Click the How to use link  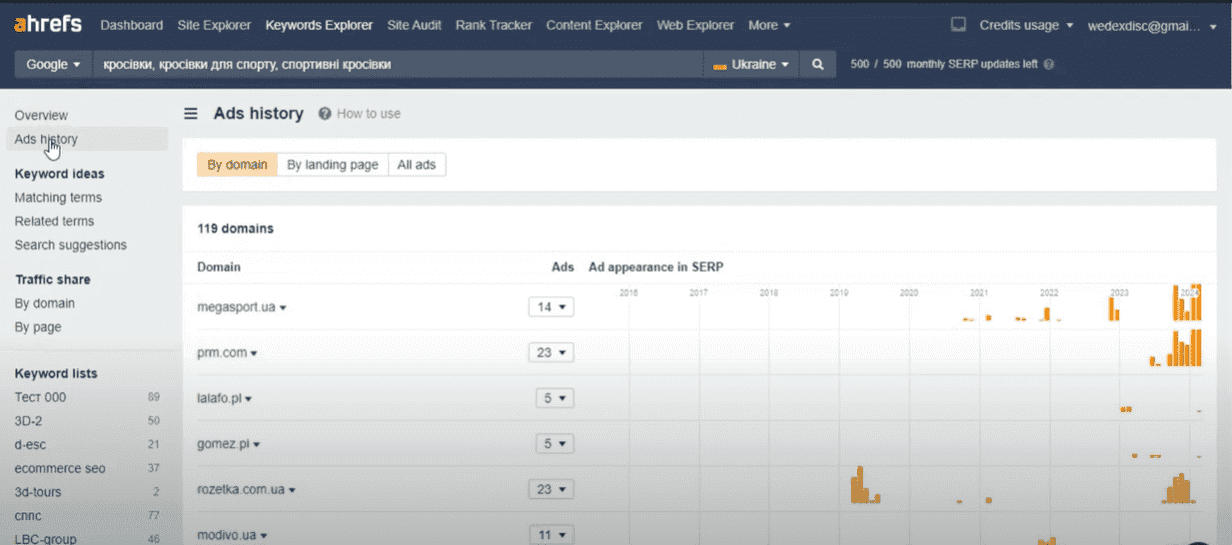pyautogui.click(x=368, y=114)
